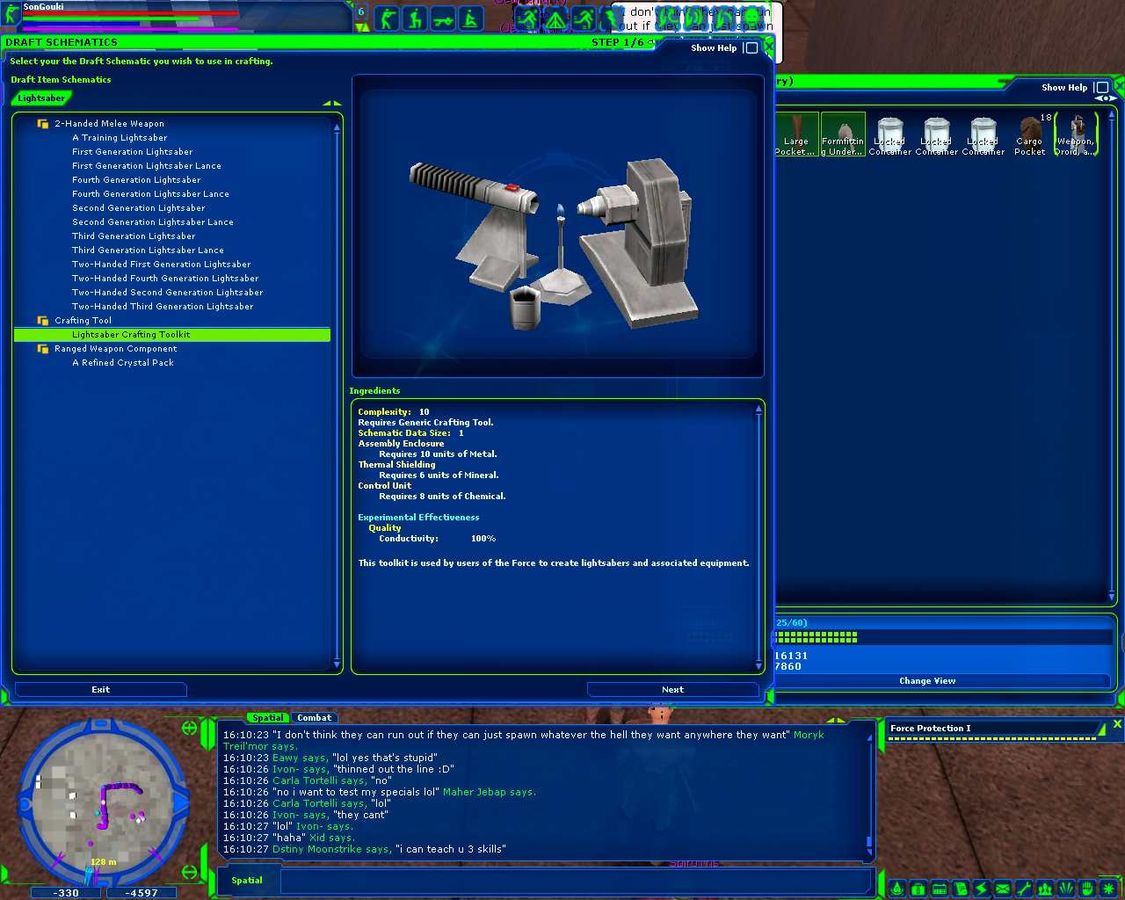Click the wrench options icon
The height and width of the screenshot is (900, 1125).
(1025, 888)
